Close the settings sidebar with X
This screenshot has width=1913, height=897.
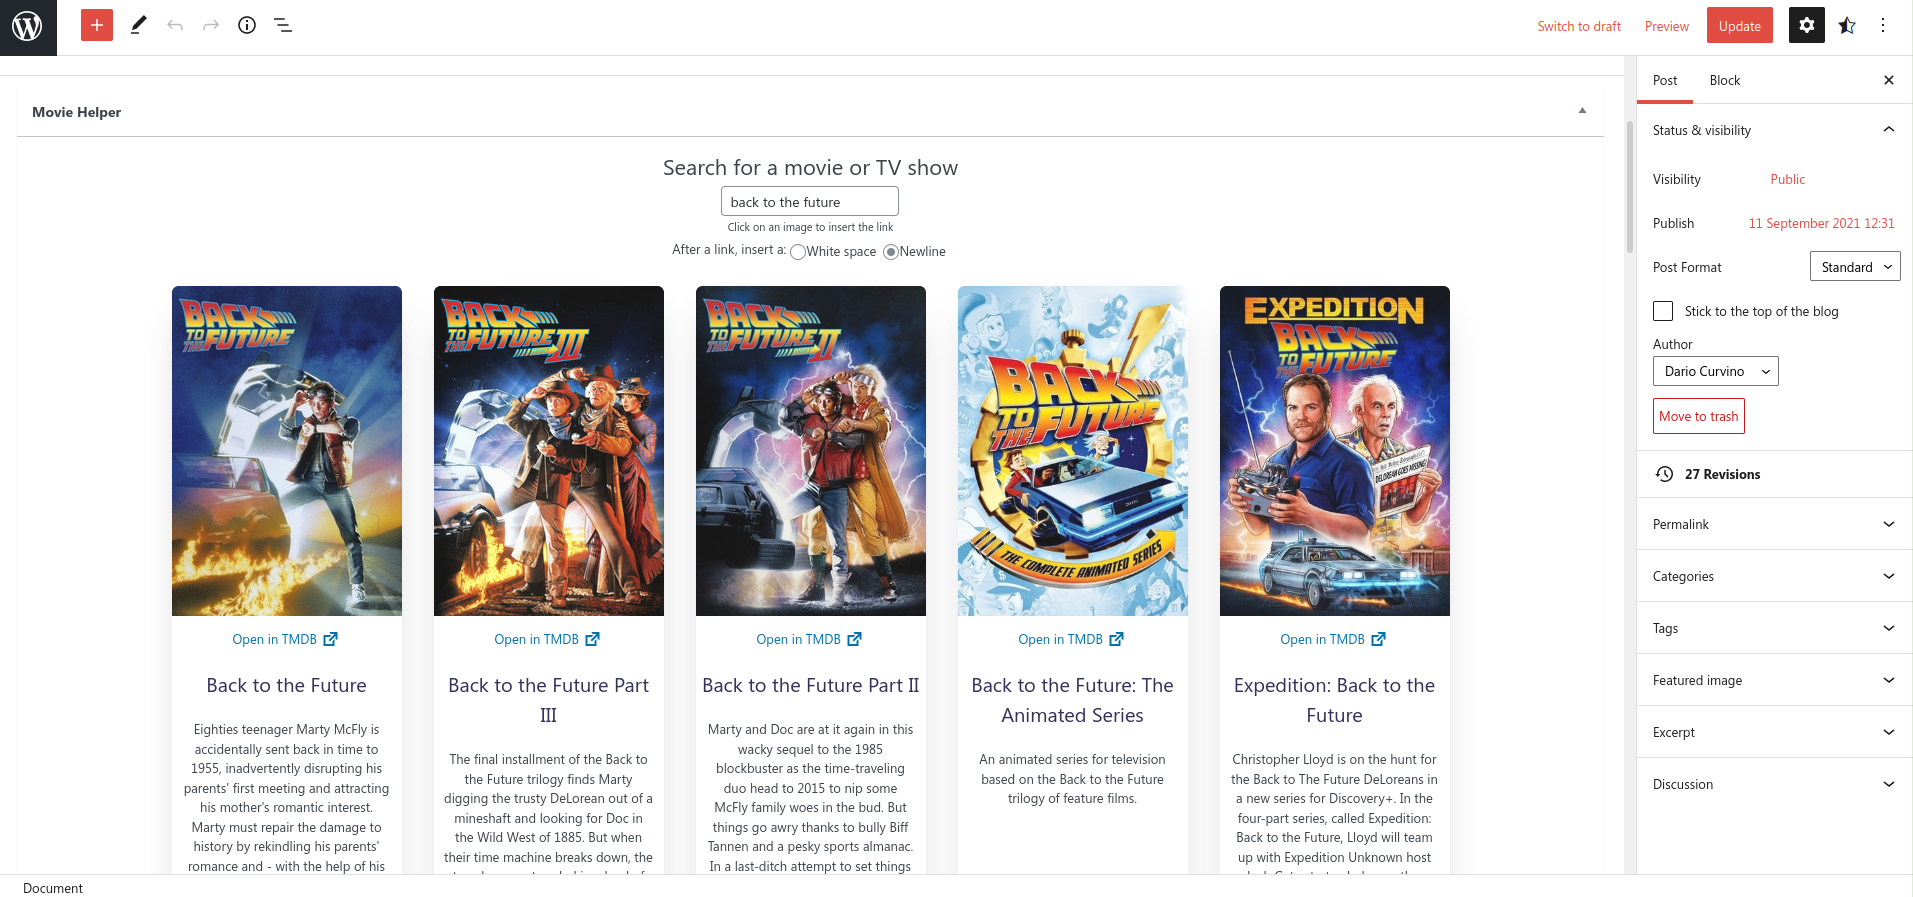(x=1889, y=80)
